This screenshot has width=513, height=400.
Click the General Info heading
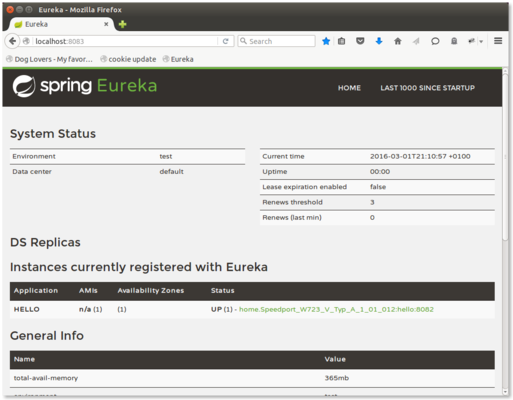(47, 336)
